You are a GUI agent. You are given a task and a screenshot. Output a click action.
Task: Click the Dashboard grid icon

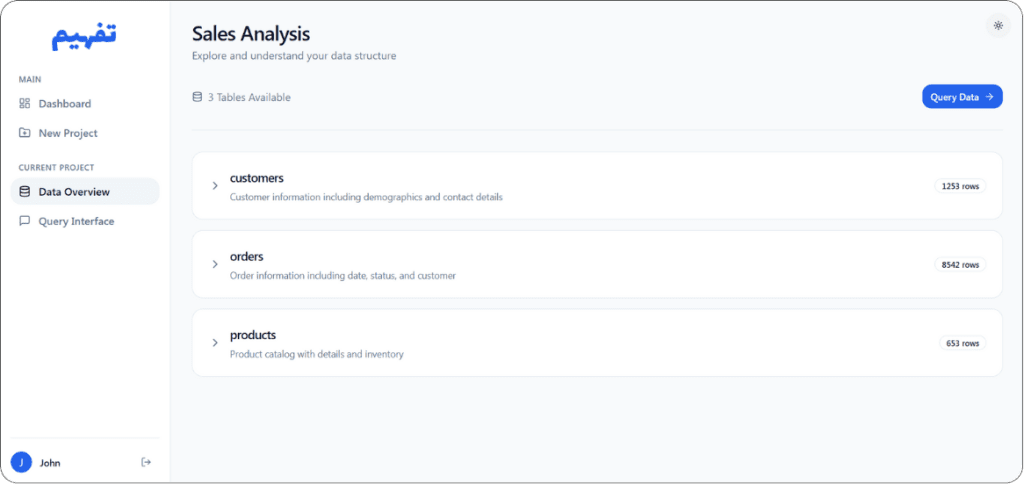(25, 103)
